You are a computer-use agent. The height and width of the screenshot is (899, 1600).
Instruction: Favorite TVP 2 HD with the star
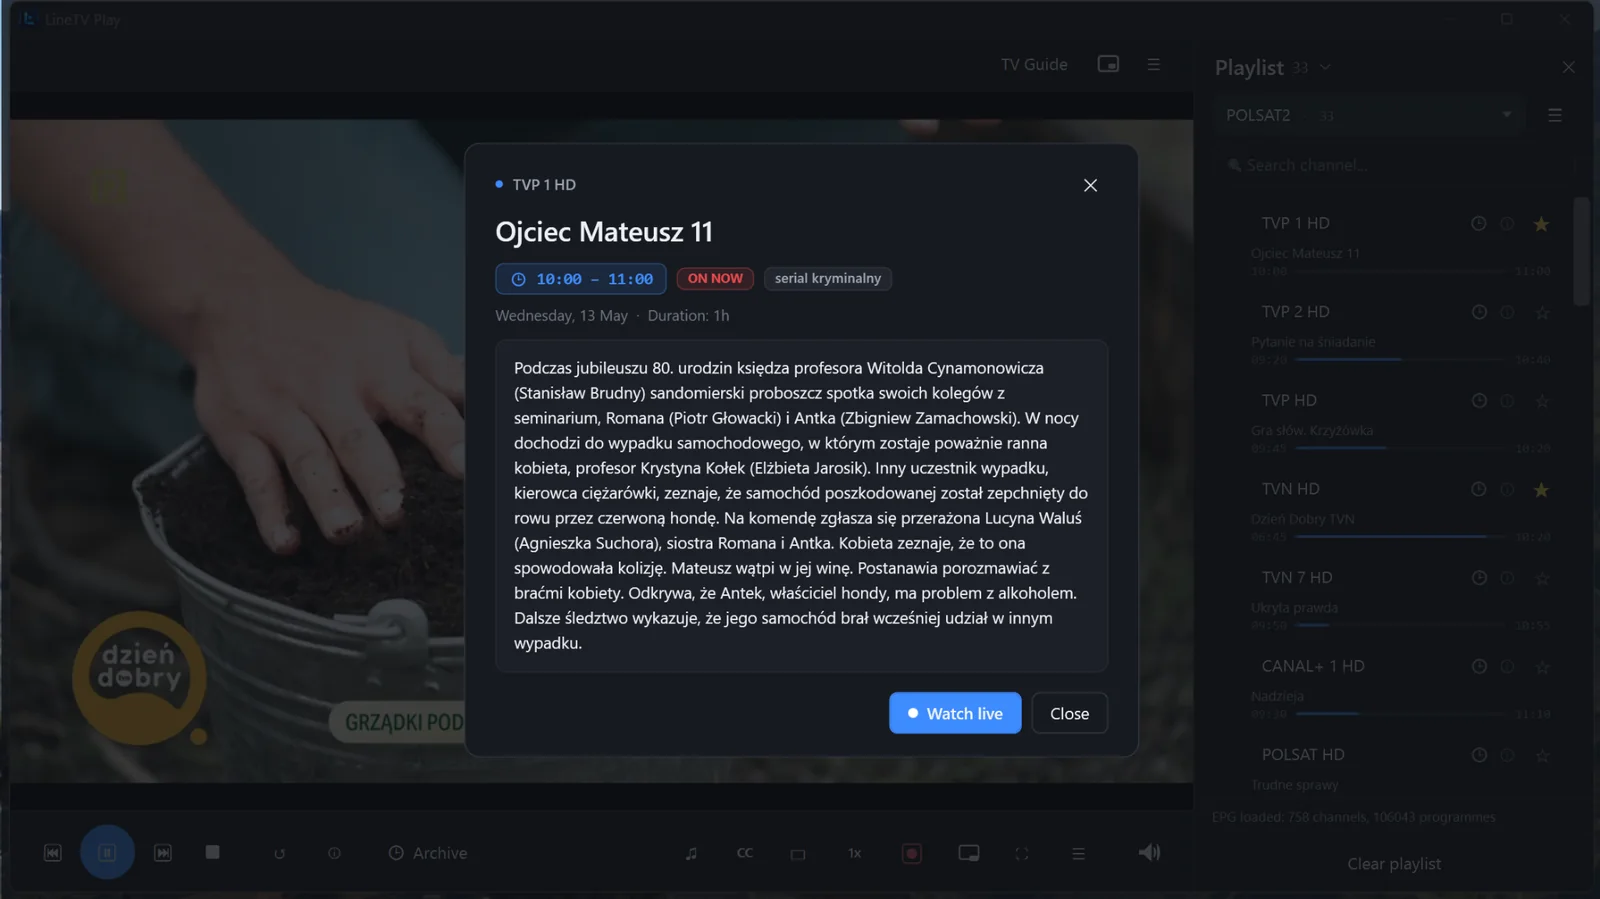pos(1541,313)
